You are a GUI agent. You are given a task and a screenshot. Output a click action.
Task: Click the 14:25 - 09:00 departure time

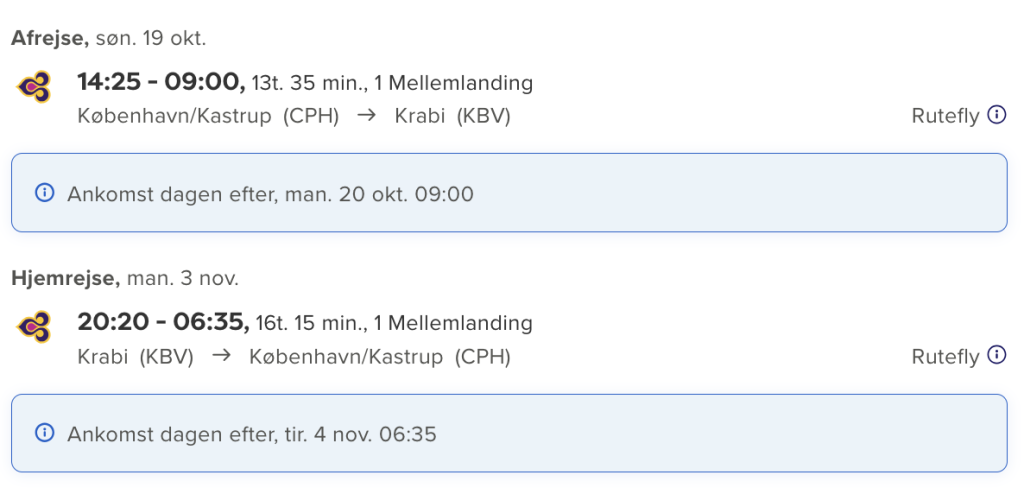pos(161,82)
